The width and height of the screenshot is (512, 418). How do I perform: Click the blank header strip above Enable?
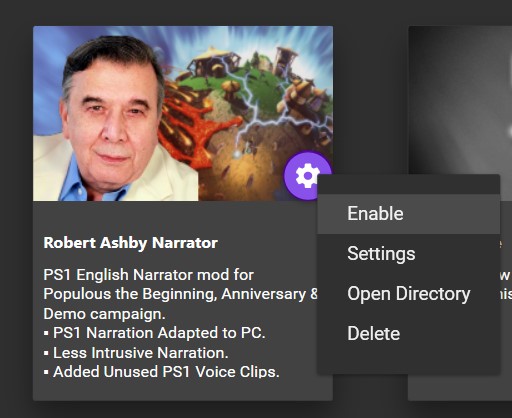tap(409, 184)
